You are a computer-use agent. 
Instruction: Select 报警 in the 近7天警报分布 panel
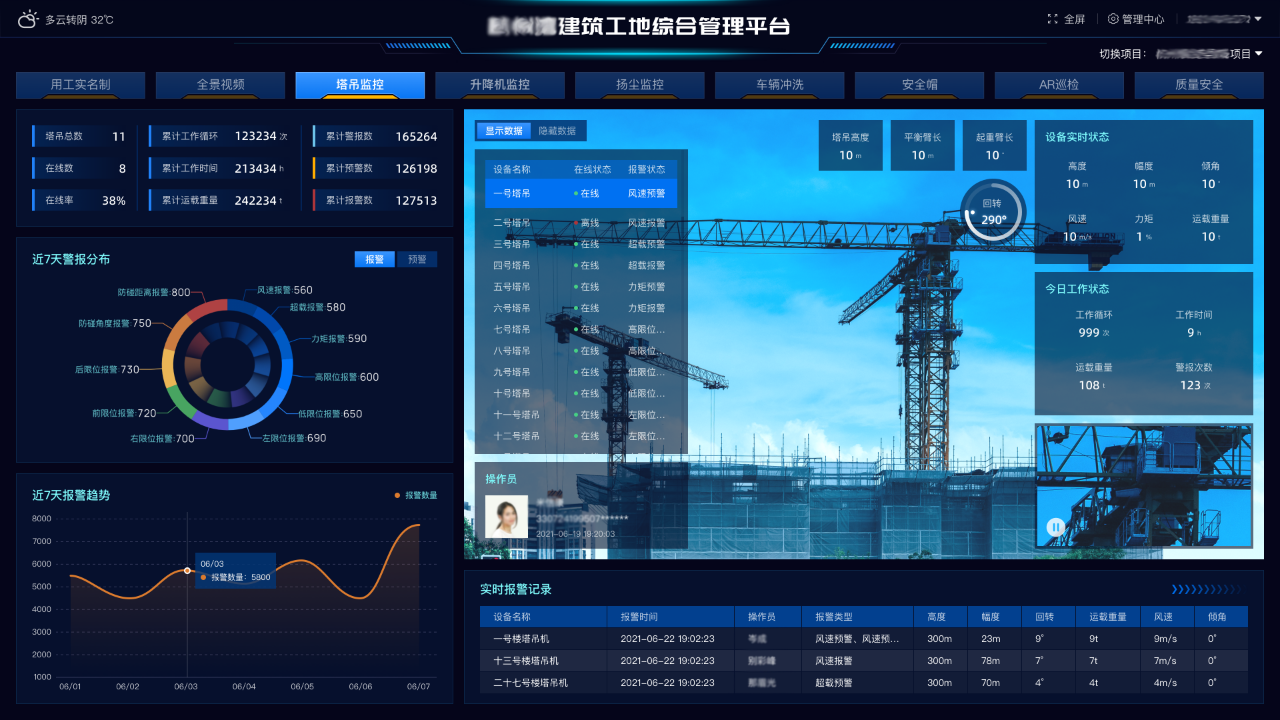(x=375, y=259)
